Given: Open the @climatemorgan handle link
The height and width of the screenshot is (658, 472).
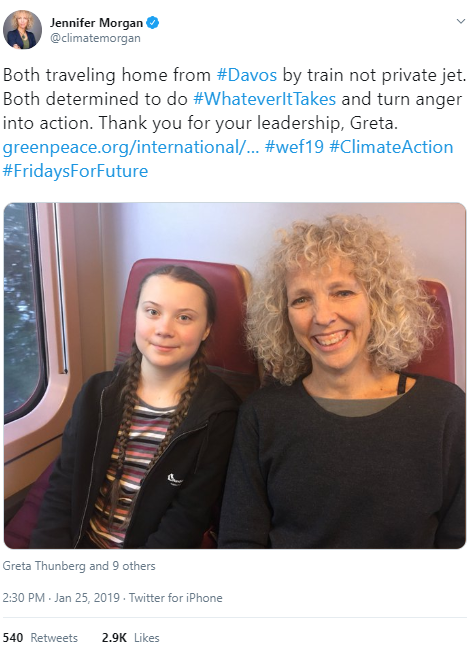Looking at the screenshot, I should coord(95,38).
